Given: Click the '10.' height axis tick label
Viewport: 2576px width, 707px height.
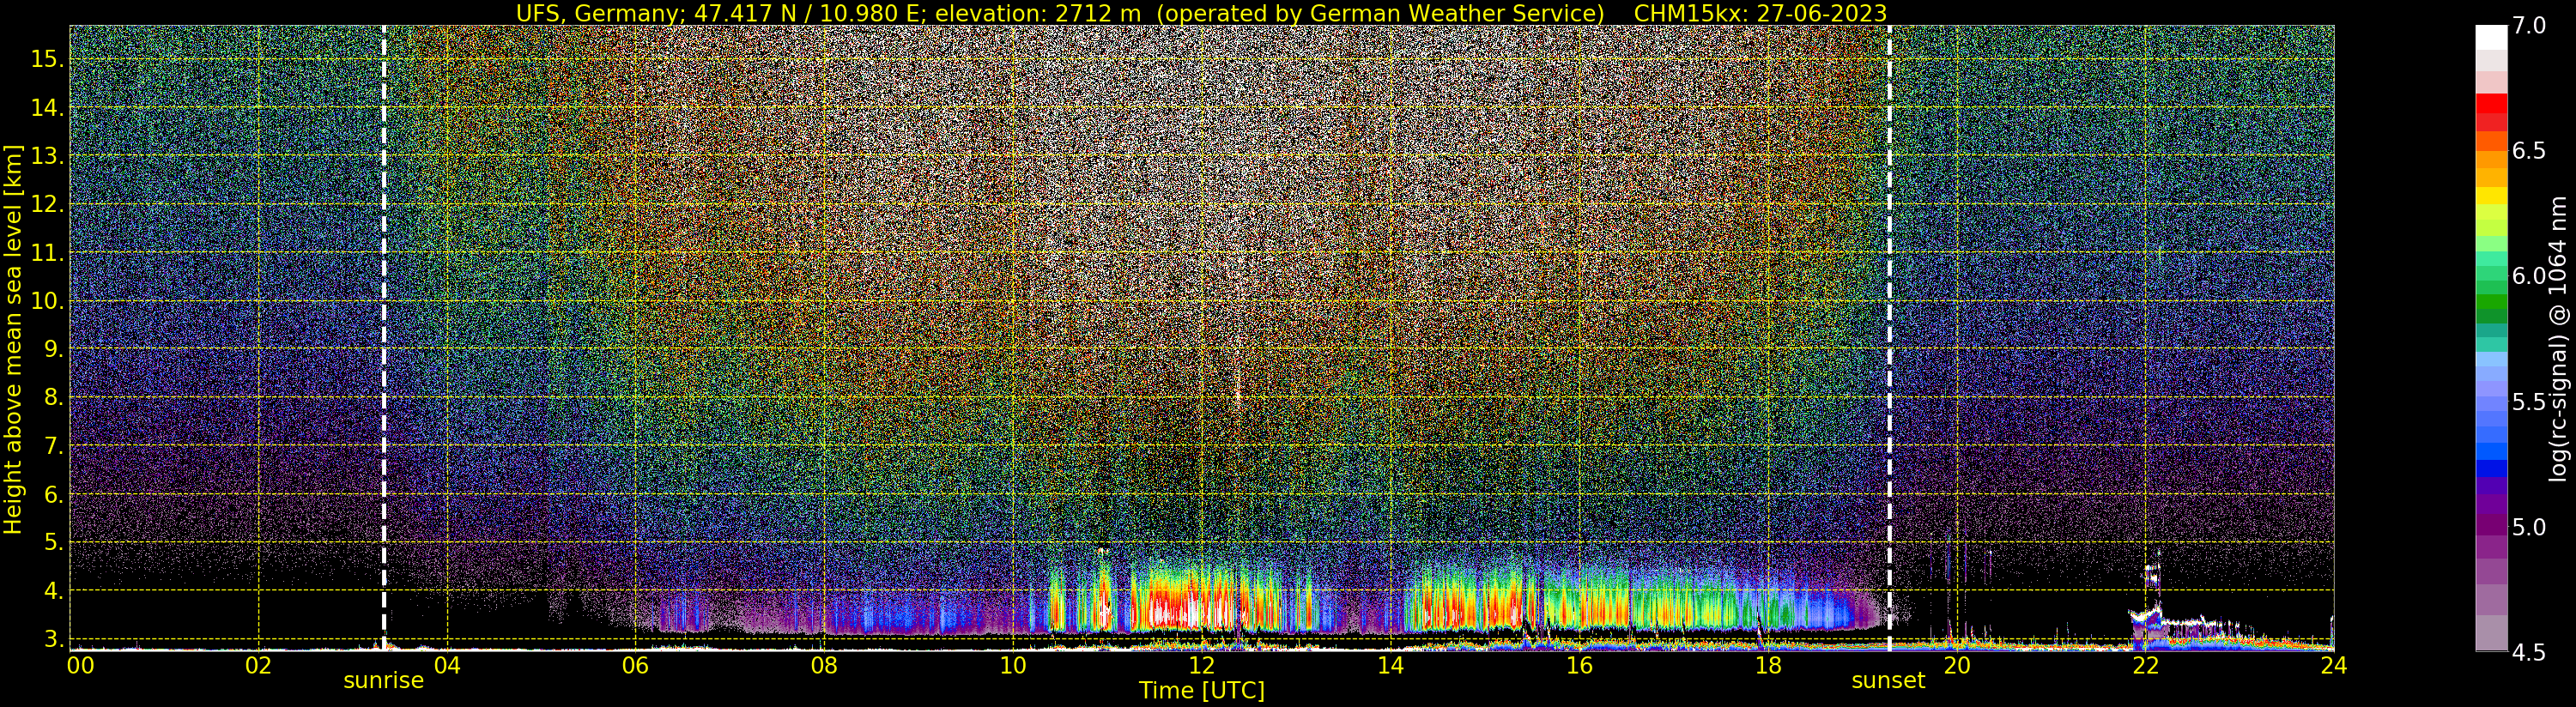Looking at the screenshot, I should tap(47, 301).
